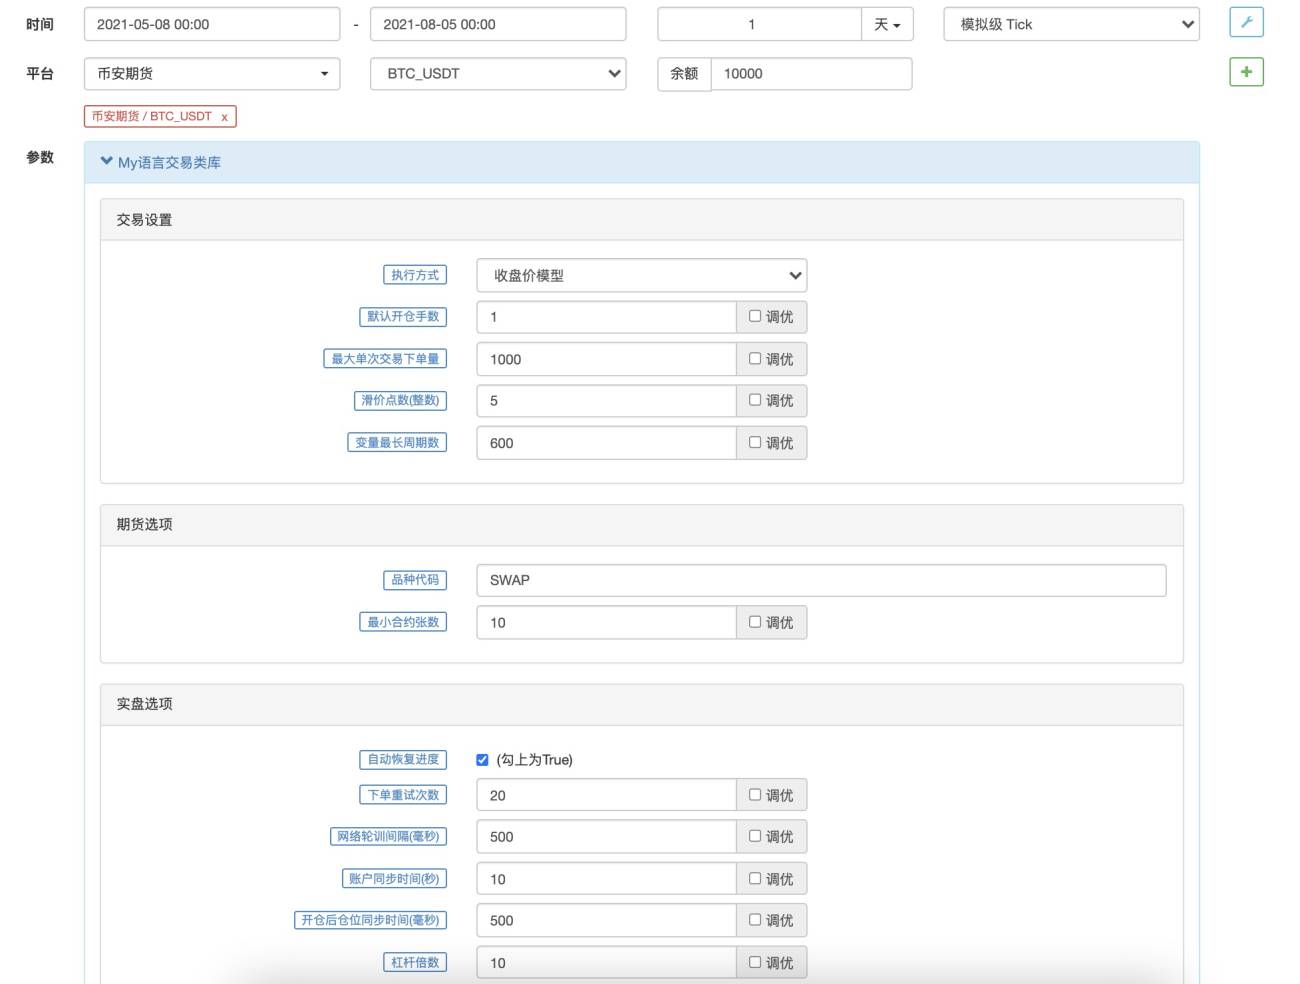
Task: Open the 天 period unit dropdown
Action: click(887, 24)
